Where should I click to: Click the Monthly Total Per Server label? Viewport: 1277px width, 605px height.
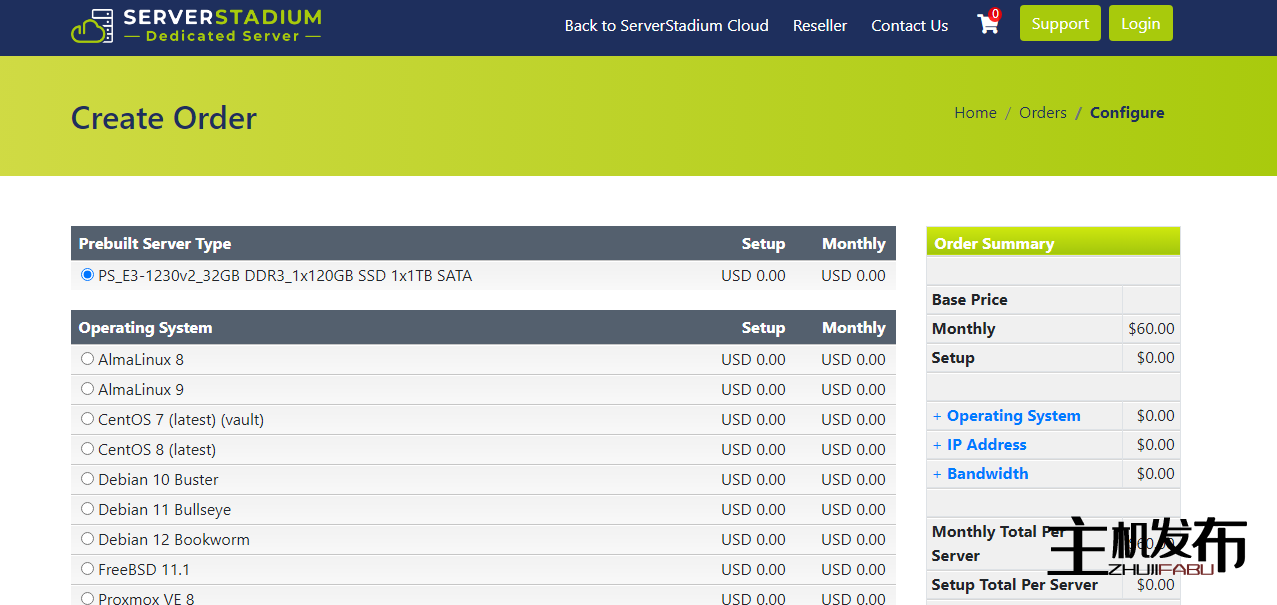coord(999,544)
